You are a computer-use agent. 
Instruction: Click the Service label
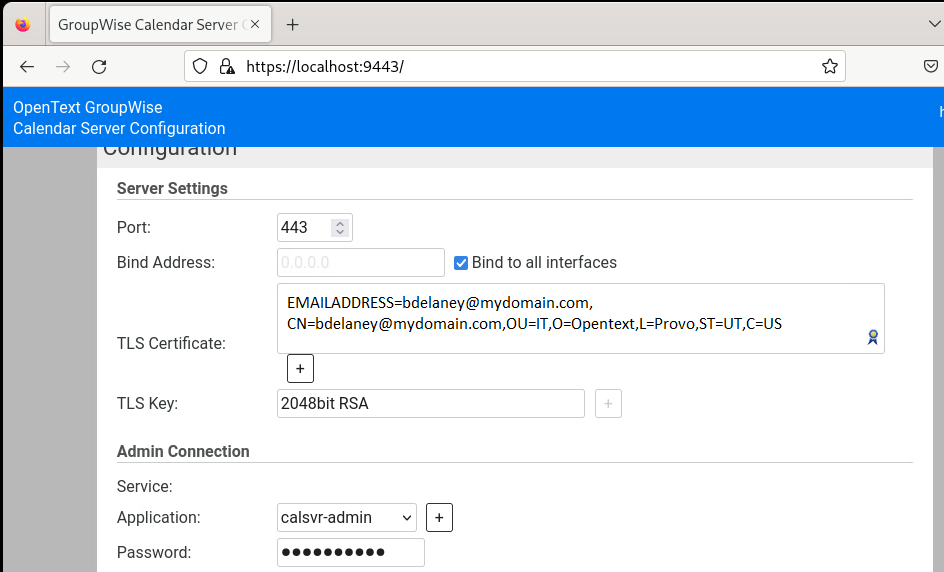[x=144, y=487]
